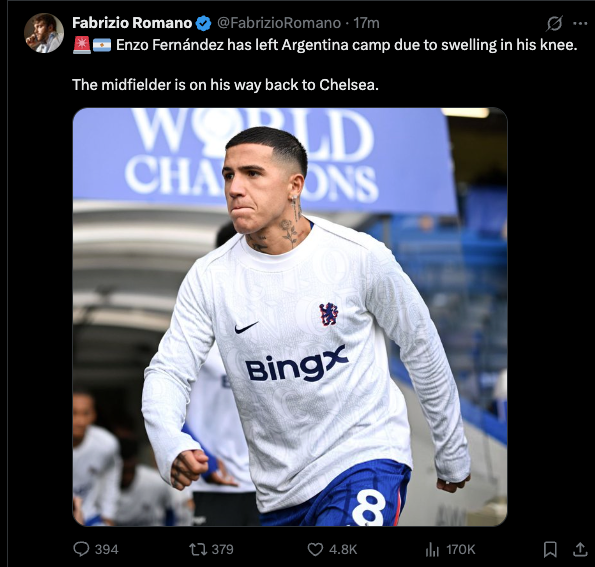This screenshot has width=595, height=567.
Task: Toggle the heart like icon
Action: [x=315, y=549]
